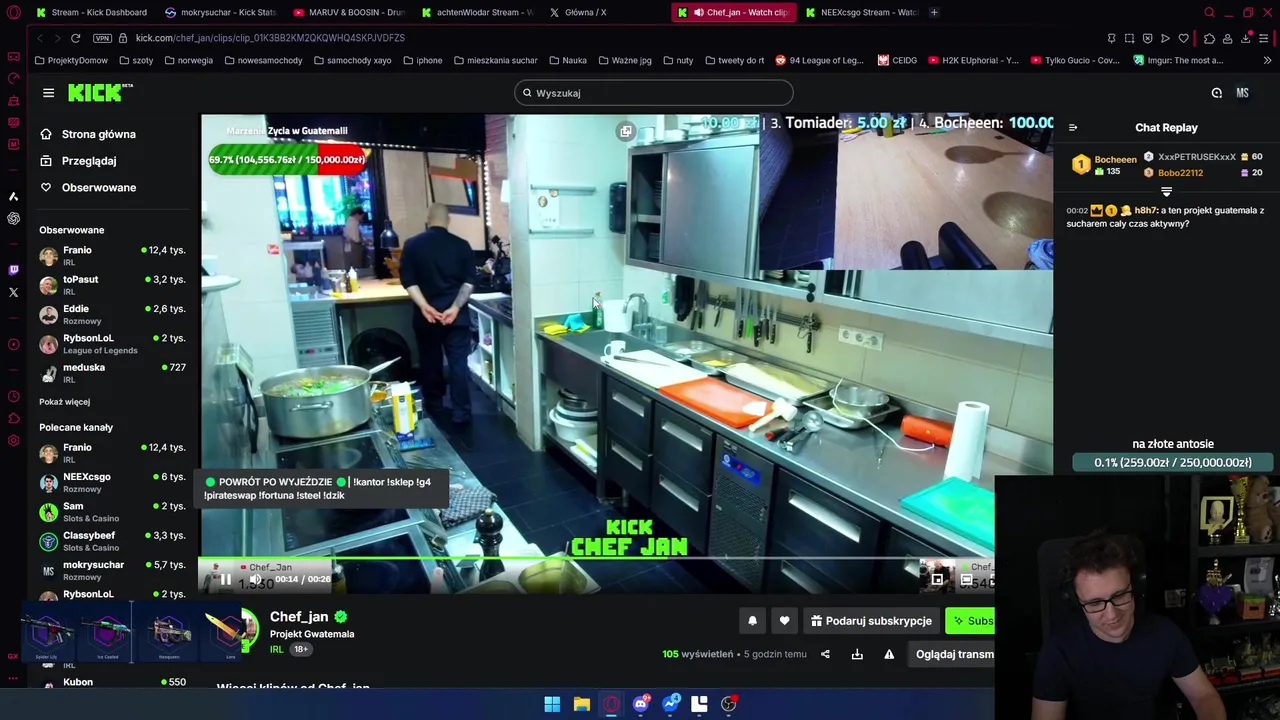
Task: Open followed channel Franio
Action: click(x=112, y=256)
